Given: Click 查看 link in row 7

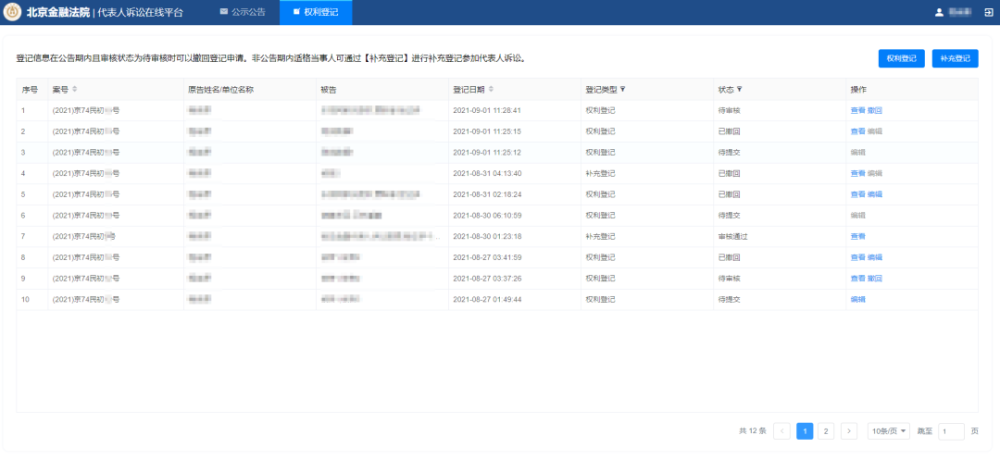Looking at the screenshot, I should (x=858, y=236).
